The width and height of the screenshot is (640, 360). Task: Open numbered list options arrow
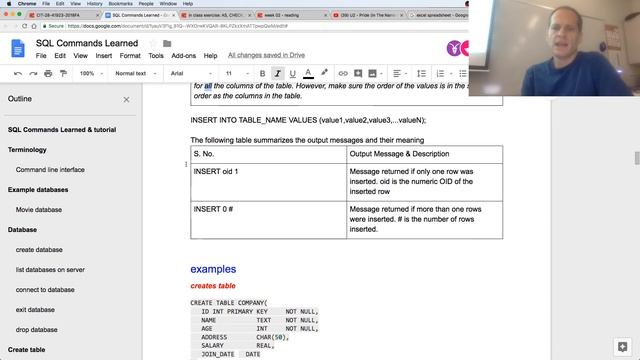(x=451, y=73)
